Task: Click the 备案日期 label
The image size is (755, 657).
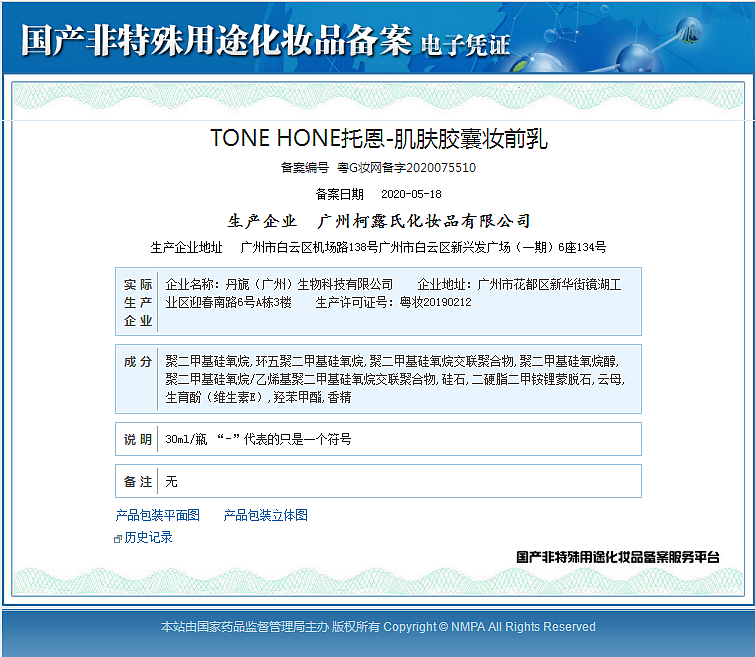Action: pos(339,194)
